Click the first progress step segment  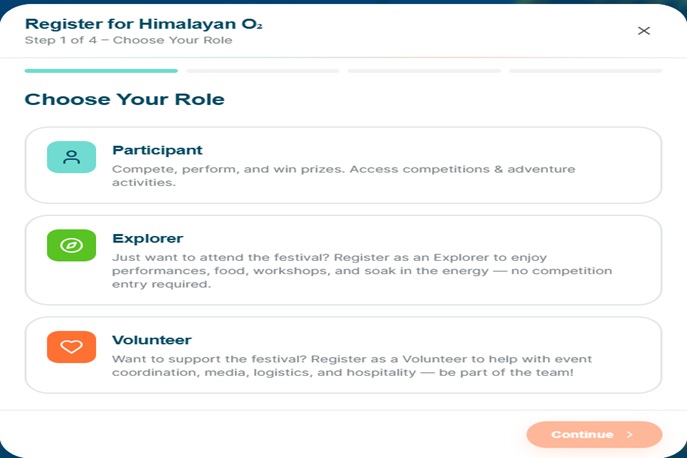pos(101,71)
